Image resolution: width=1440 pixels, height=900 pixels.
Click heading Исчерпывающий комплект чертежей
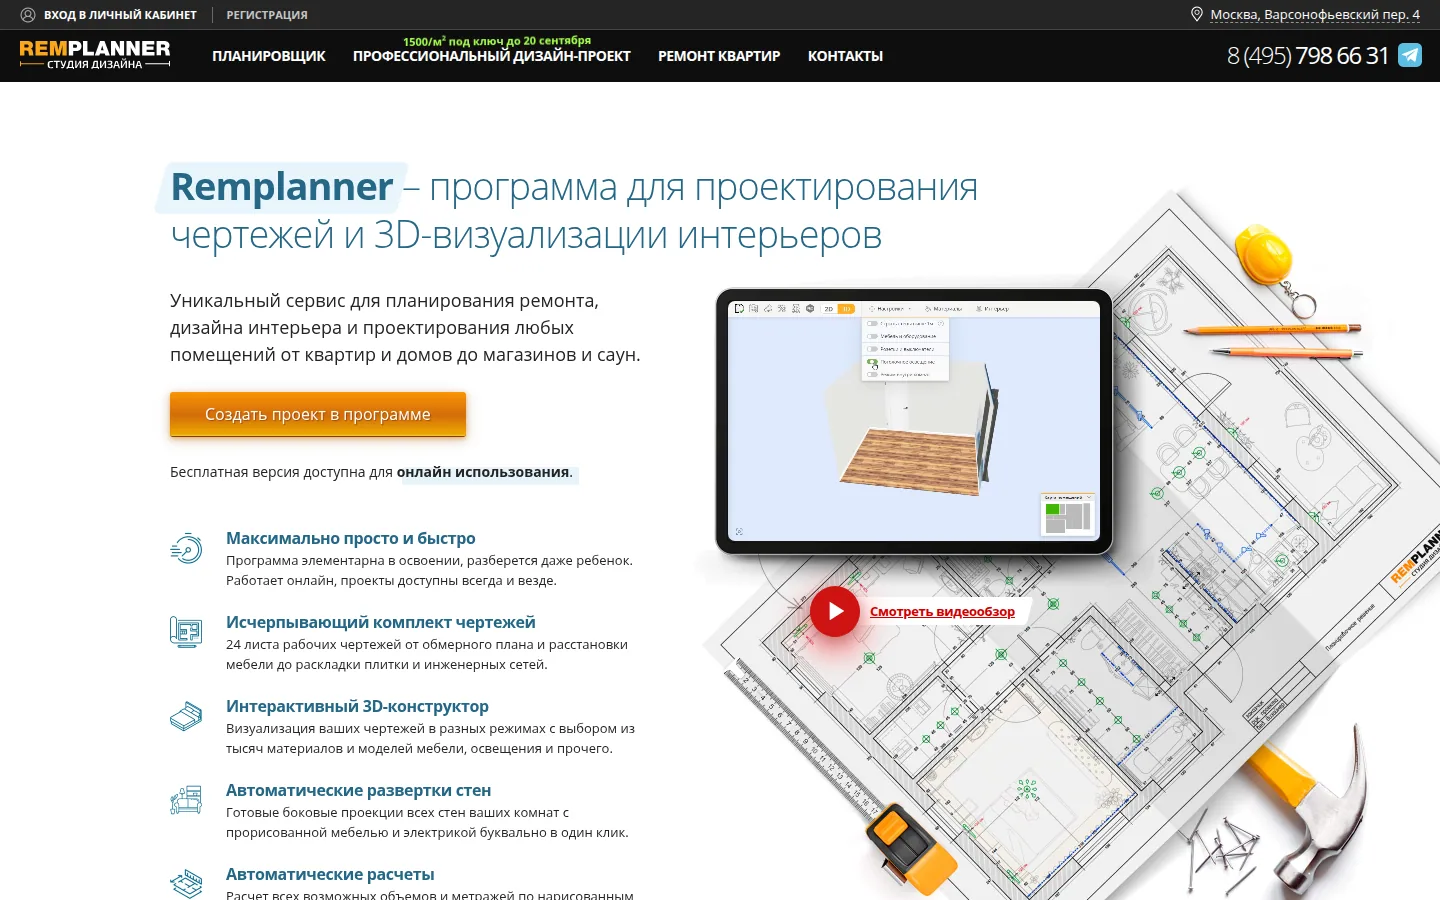[x=381, y=622]
